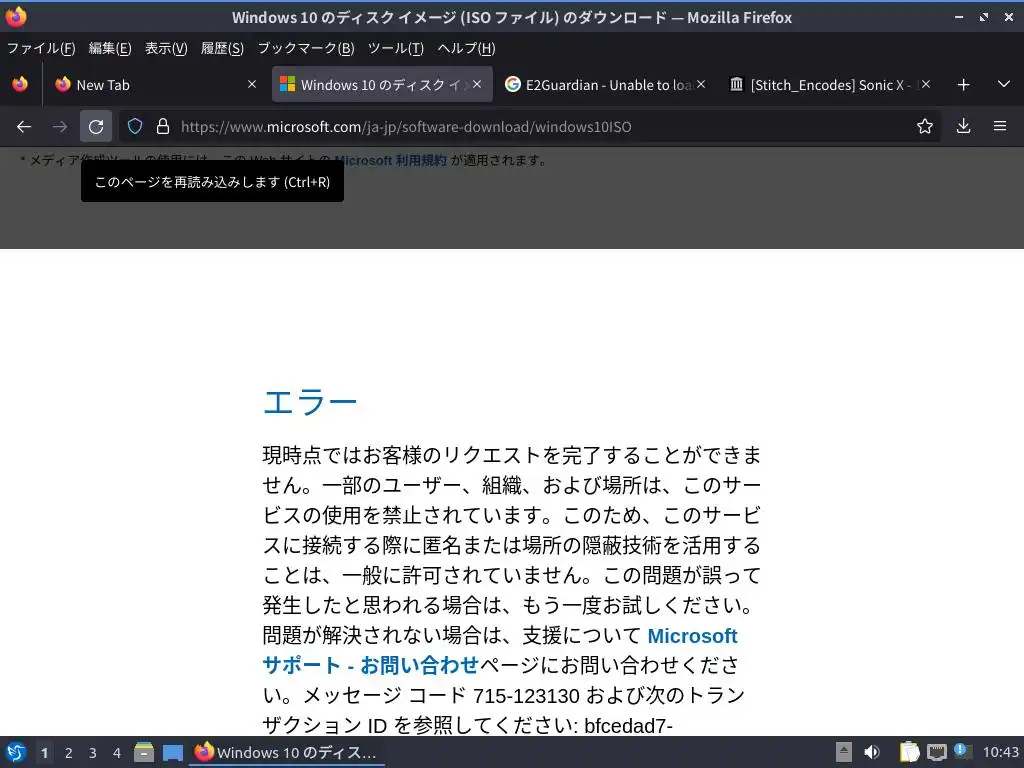Open the Microsoft 利用規約 link
Image resolution: width=1024 pixels, height=768 pixels.
391,160
